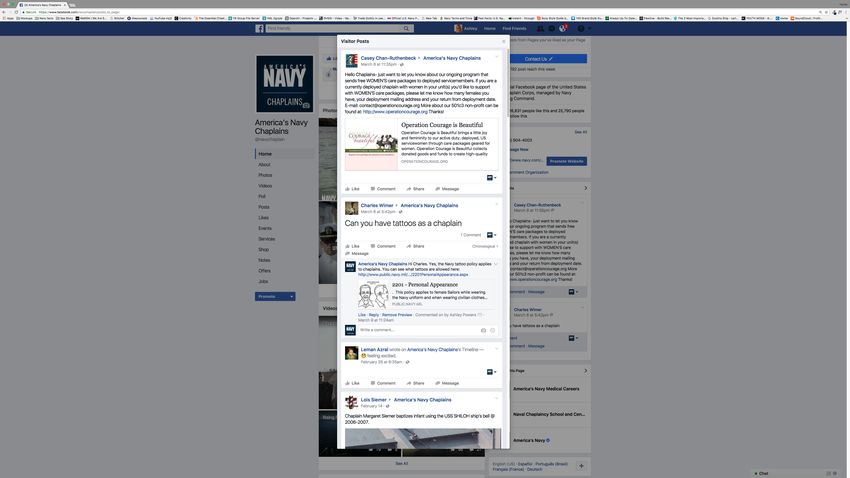Share Leman Azral's post
The height and width of the screenshot is (478, 850).
[415, 384]
